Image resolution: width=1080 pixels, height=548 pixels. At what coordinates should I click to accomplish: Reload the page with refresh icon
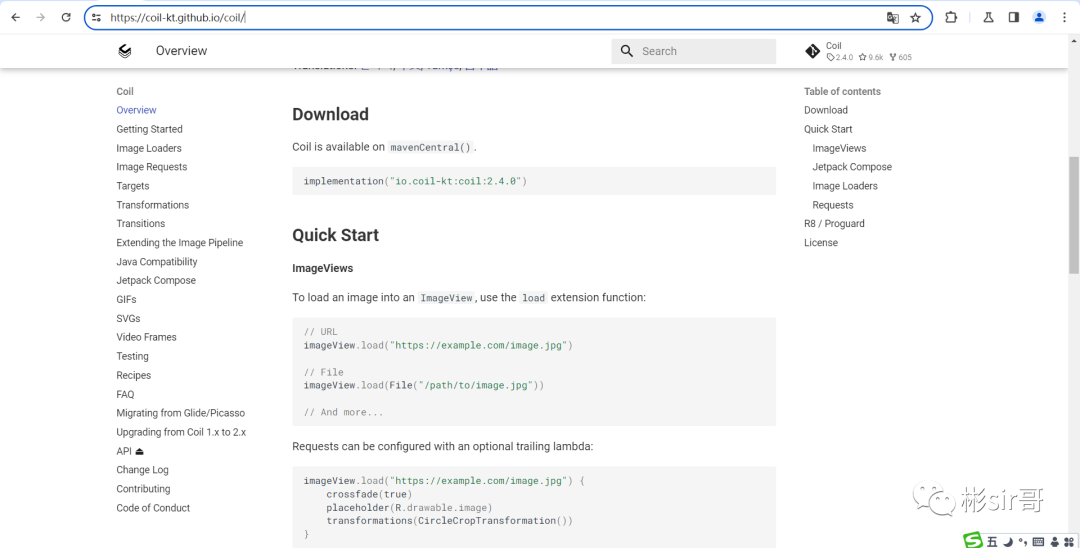pyautogui.click(x=66, y=18)
